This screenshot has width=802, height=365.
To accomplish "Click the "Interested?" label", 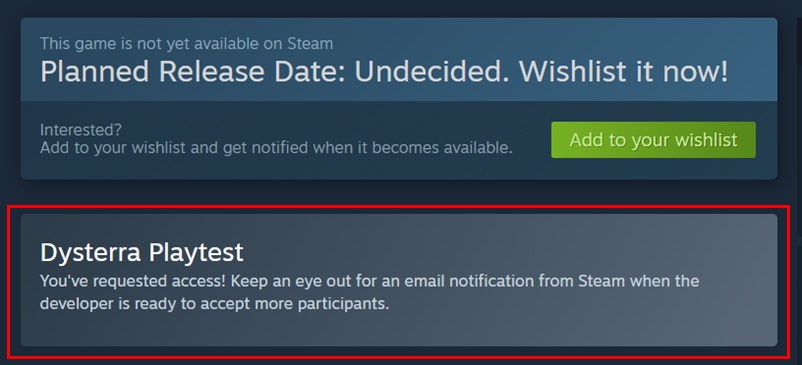I will (81, 130).
